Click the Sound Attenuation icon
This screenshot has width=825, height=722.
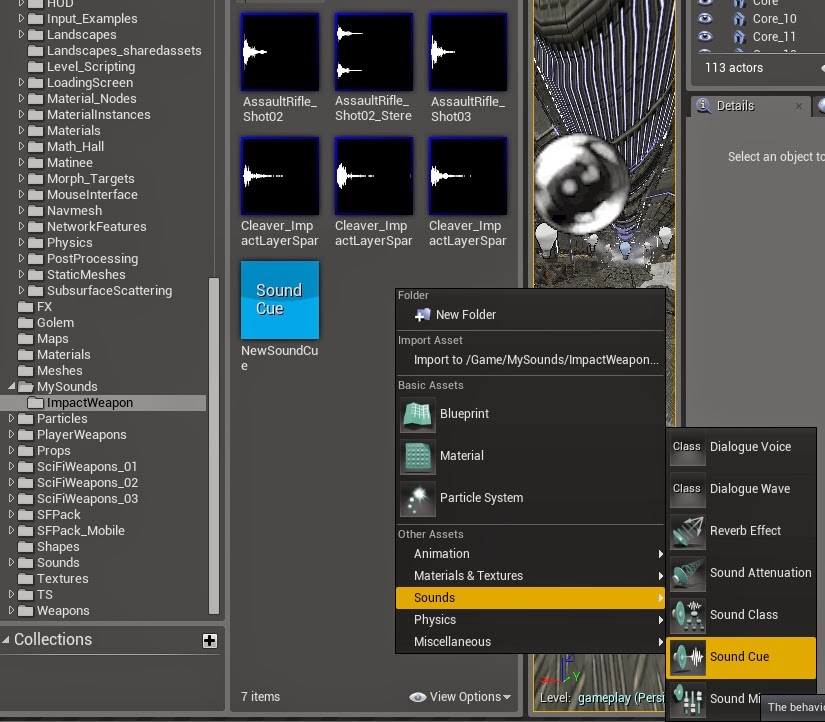coord(688,573)
